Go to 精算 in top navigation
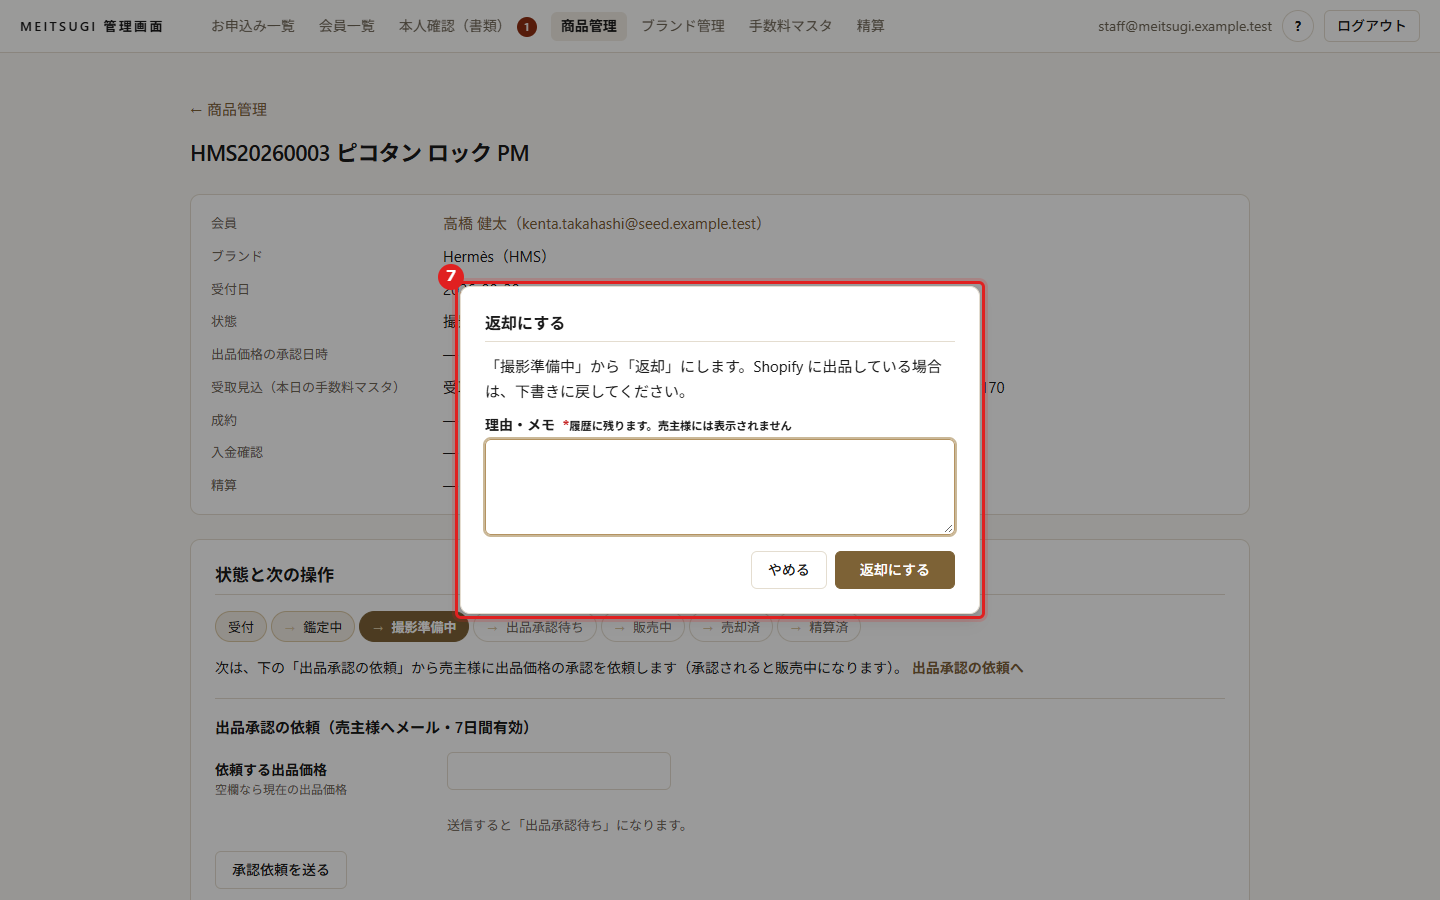 [871, 26]
